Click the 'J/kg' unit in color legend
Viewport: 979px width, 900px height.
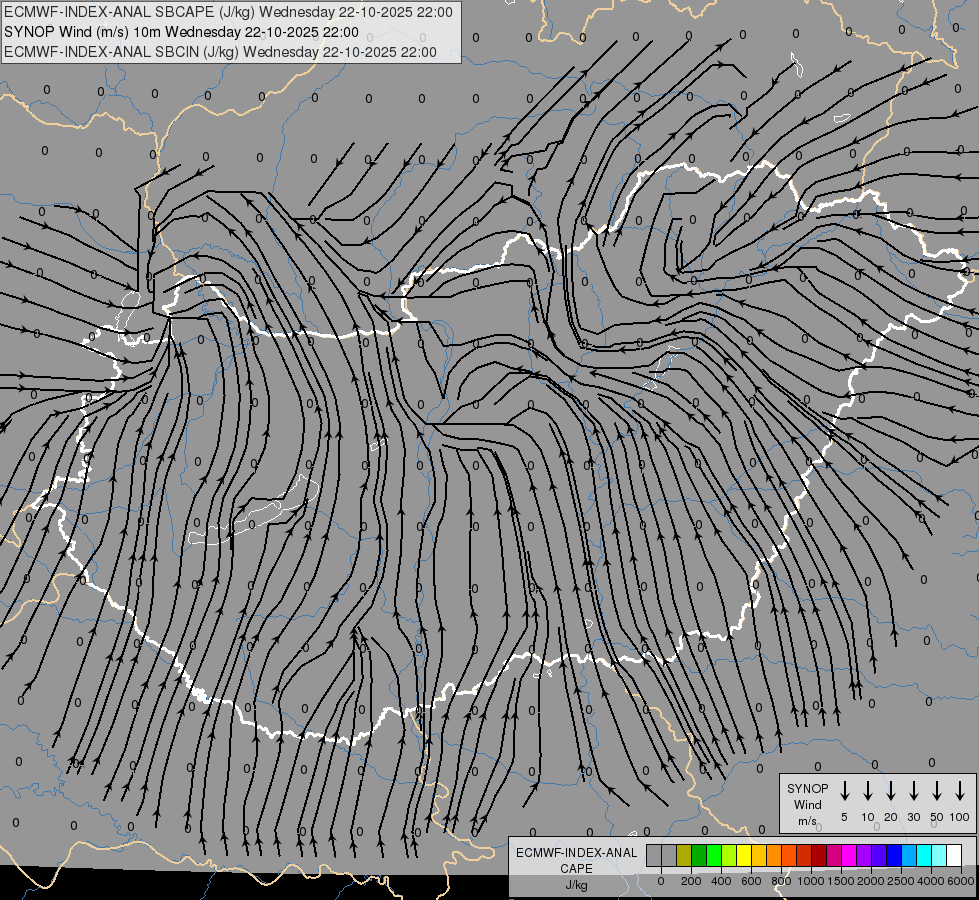(576, 885)
